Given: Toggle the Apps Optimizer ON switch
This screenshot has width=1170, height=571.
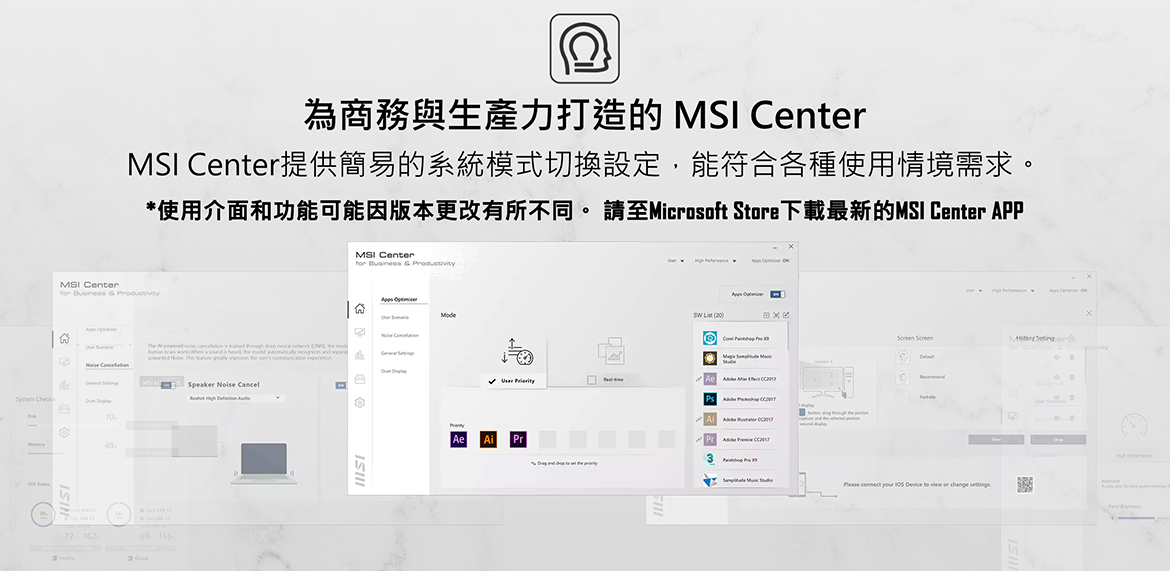Looking at the screenshot, I should 778,294.
